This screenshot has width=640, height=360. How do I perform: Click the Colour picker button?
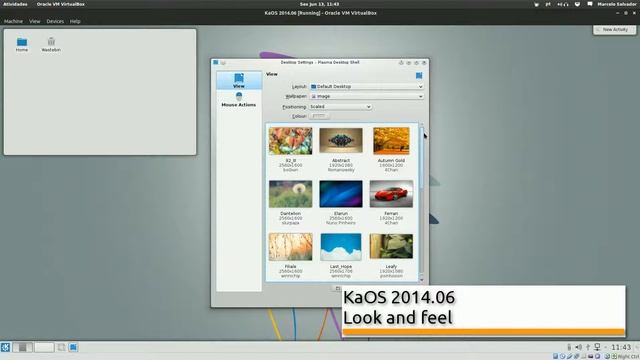(x=319, y=116)
